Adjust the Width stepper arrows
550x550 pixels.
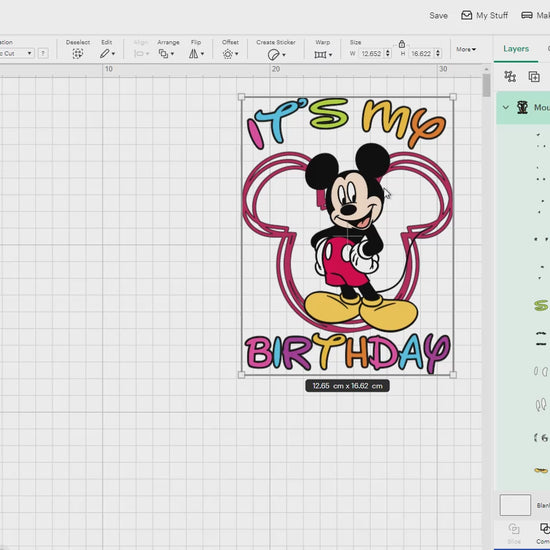coord(388,53)
